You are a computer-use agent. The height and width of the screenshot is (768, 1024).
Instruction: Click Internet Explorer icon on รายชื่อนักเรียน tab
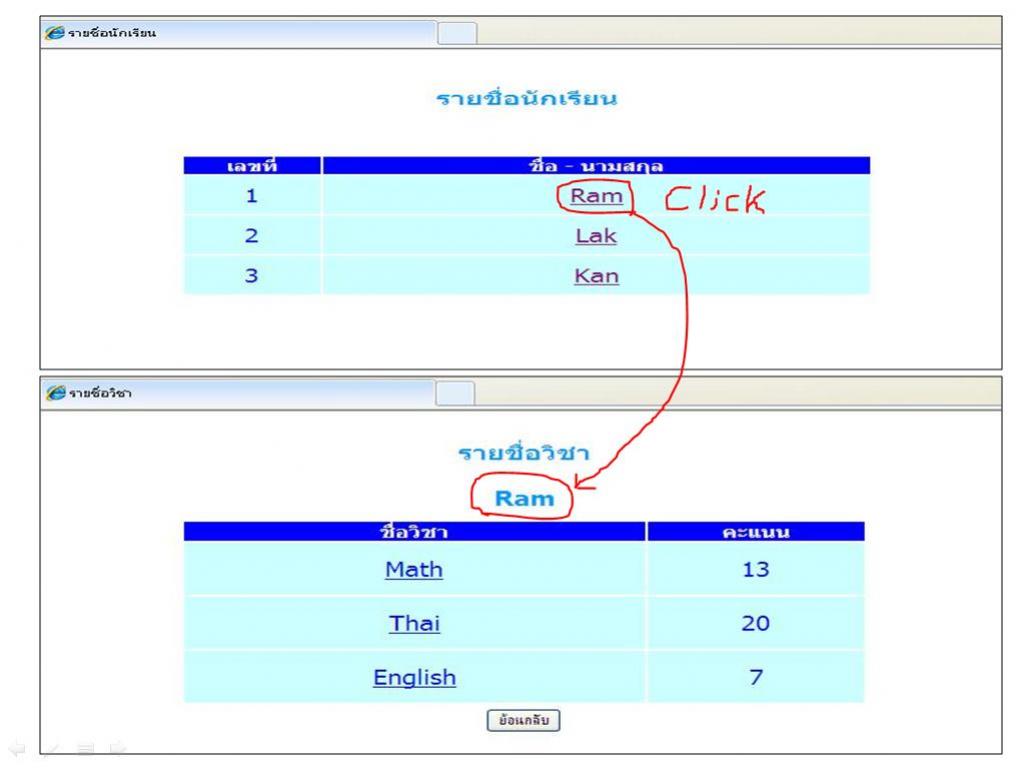coord(55,33)
